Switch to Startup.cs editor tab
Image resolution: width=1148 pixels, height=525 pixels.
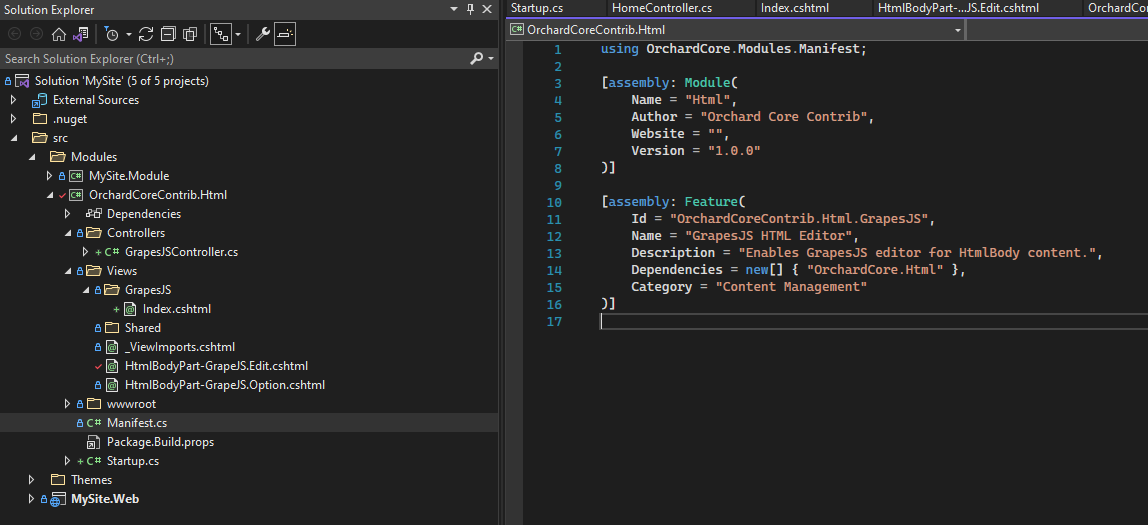tap(536, 8)
